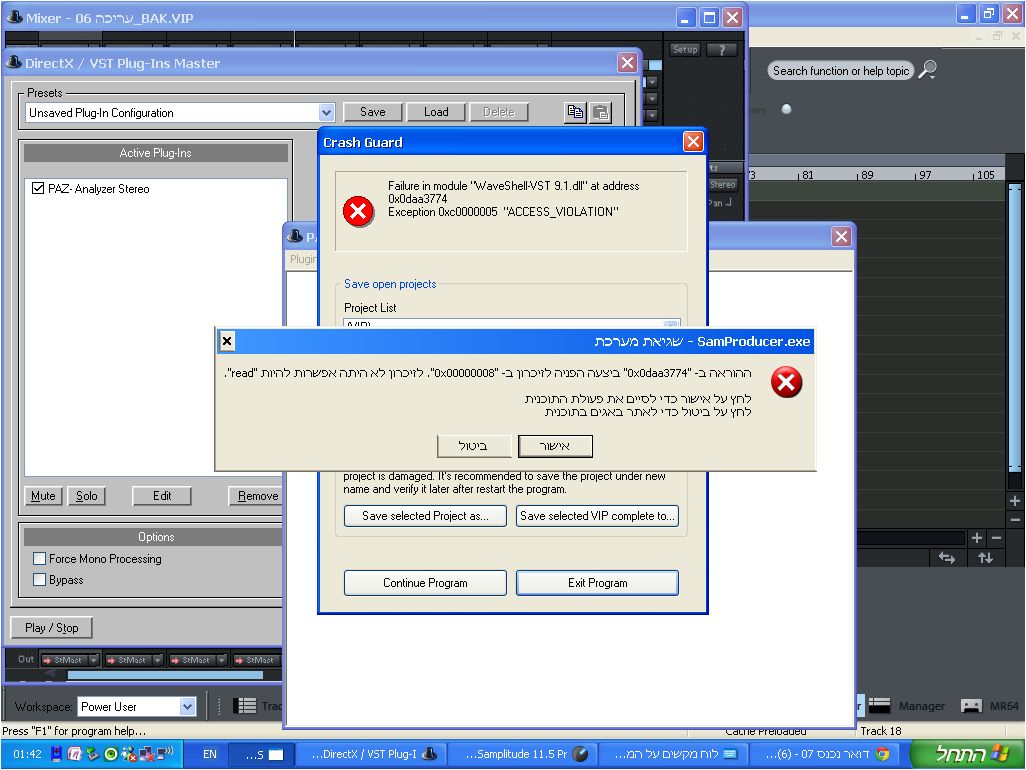Click אישור button in error dialog

coord(555,446)
